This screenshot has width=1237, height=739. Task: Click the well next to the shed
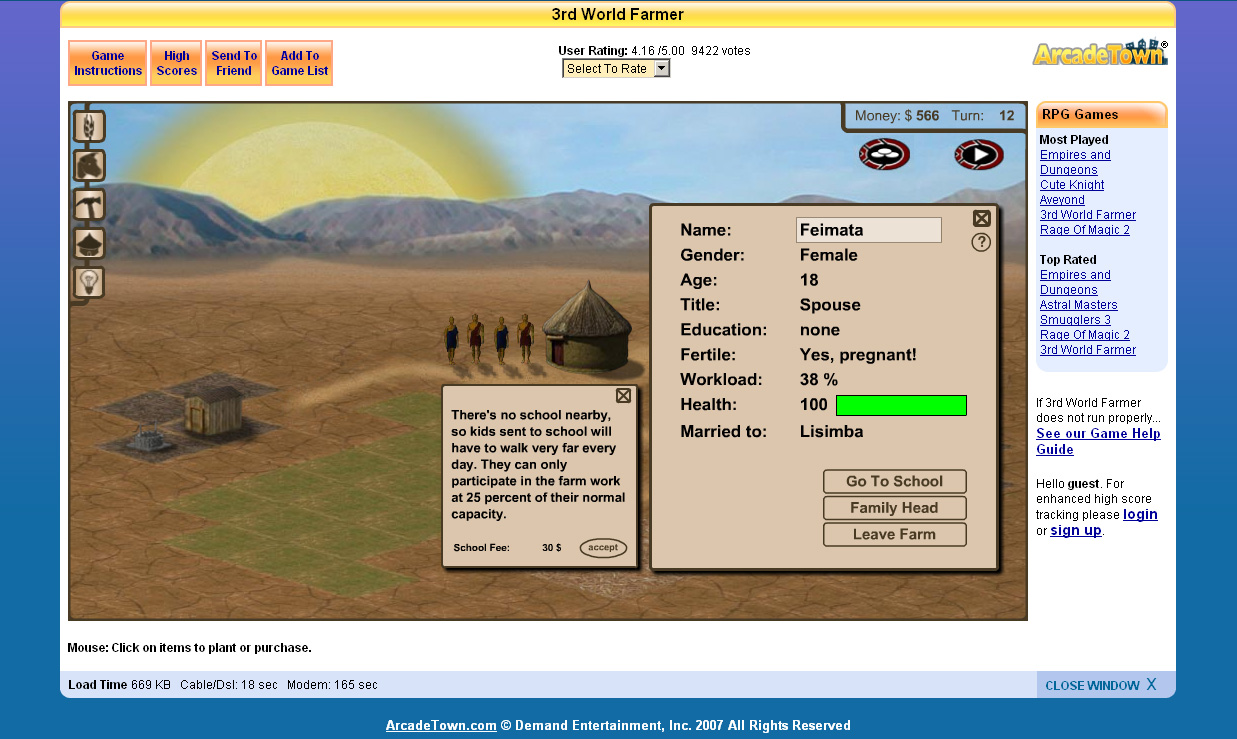[x=151, y=439]
